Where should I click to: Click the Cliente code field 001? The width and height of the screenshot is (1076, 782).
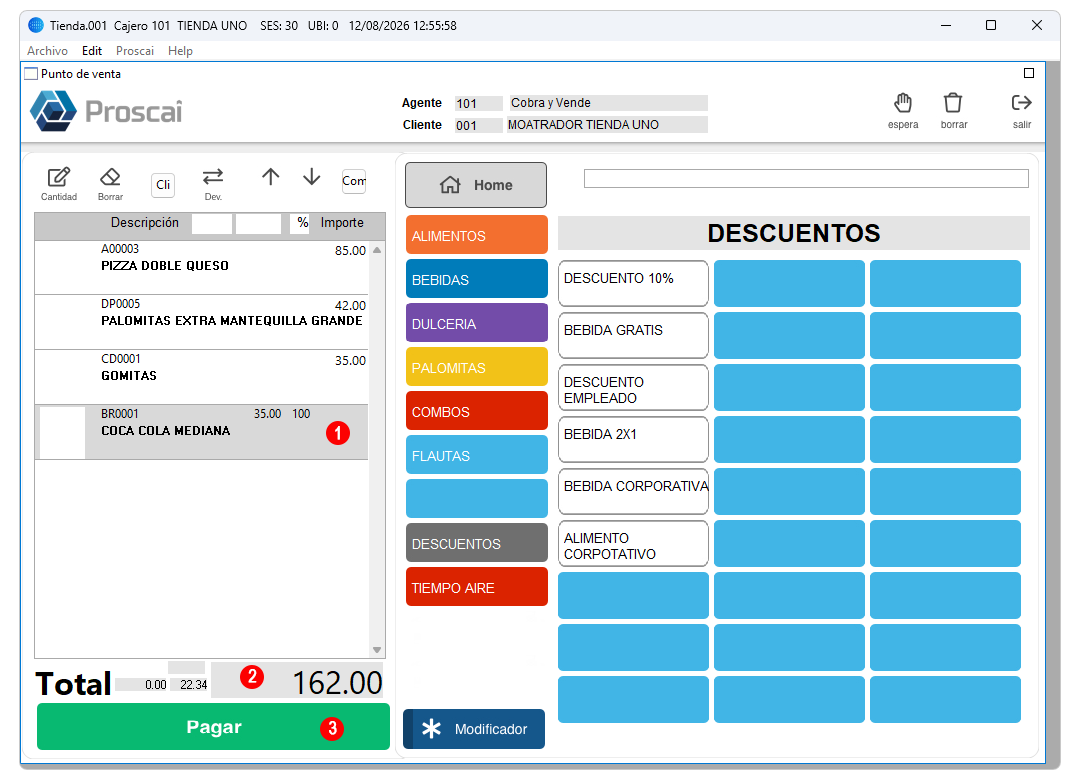click(478, 125)
